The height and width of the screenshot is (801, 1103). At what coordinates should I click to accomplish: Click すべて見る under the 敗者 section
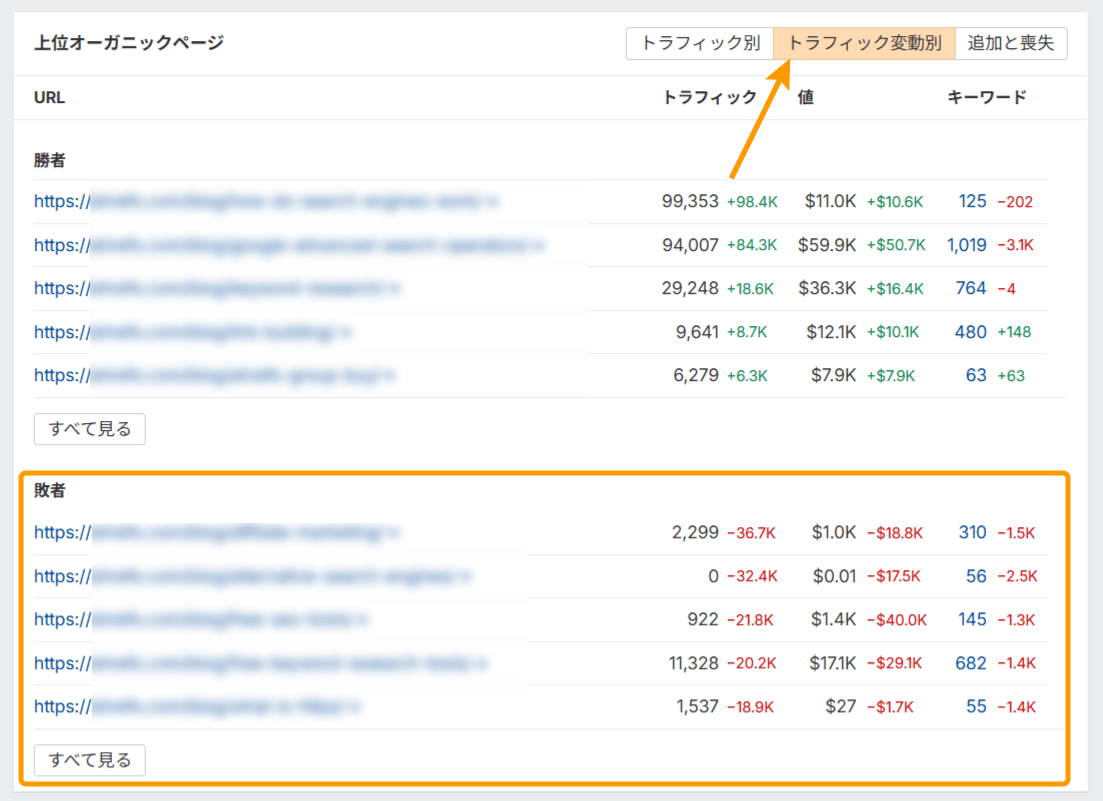[x=89, y=760]
